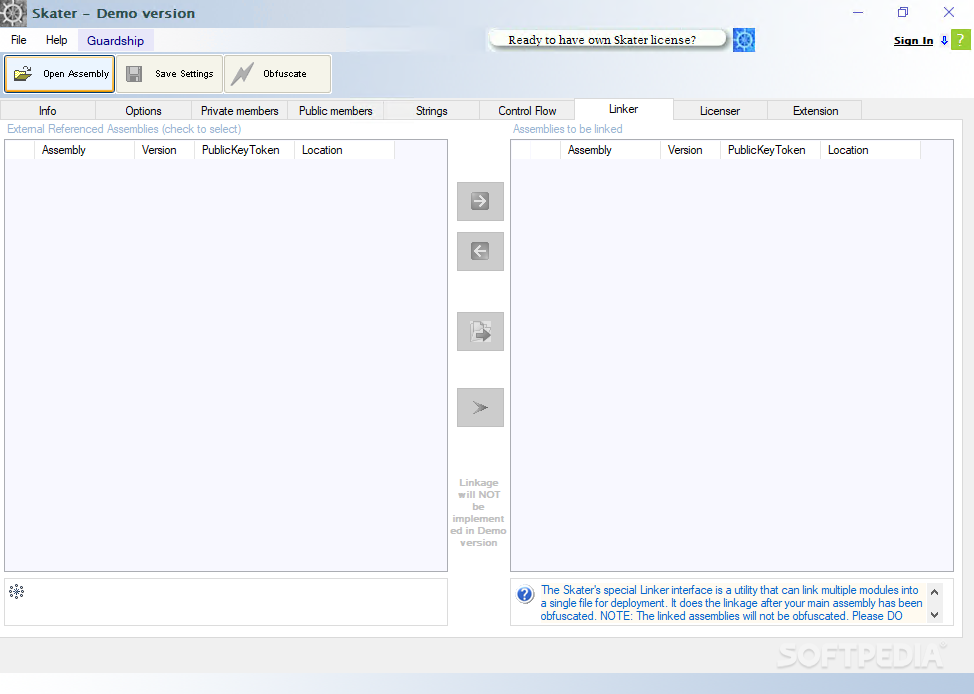Click the Obfuscate button
Viewport: 974px width, 694px height.
click(277, 74)
